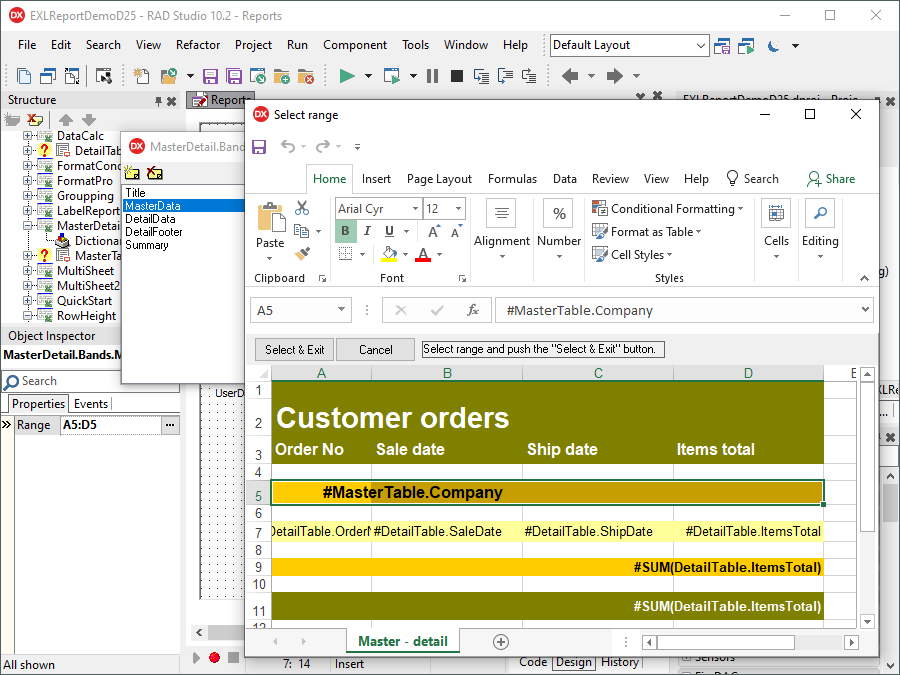Screen dimensions: 900x675
Task: Select the Master - detail sheet tab
Action: tap(402, 641)
